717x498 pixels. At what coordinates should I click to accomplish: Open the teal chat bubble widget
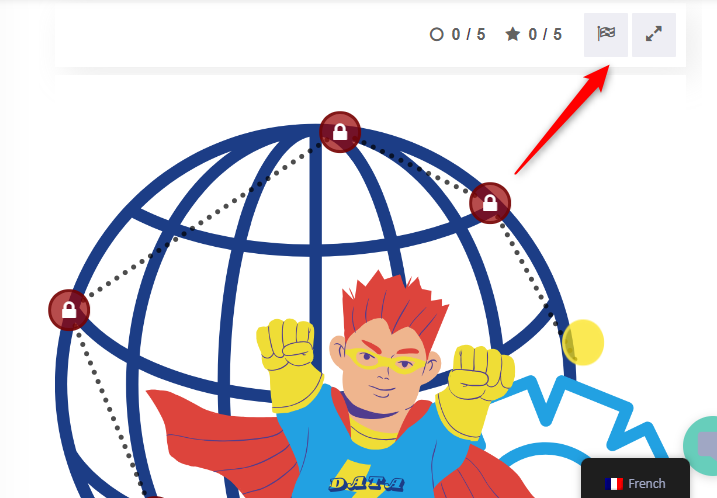click(701, 445)
